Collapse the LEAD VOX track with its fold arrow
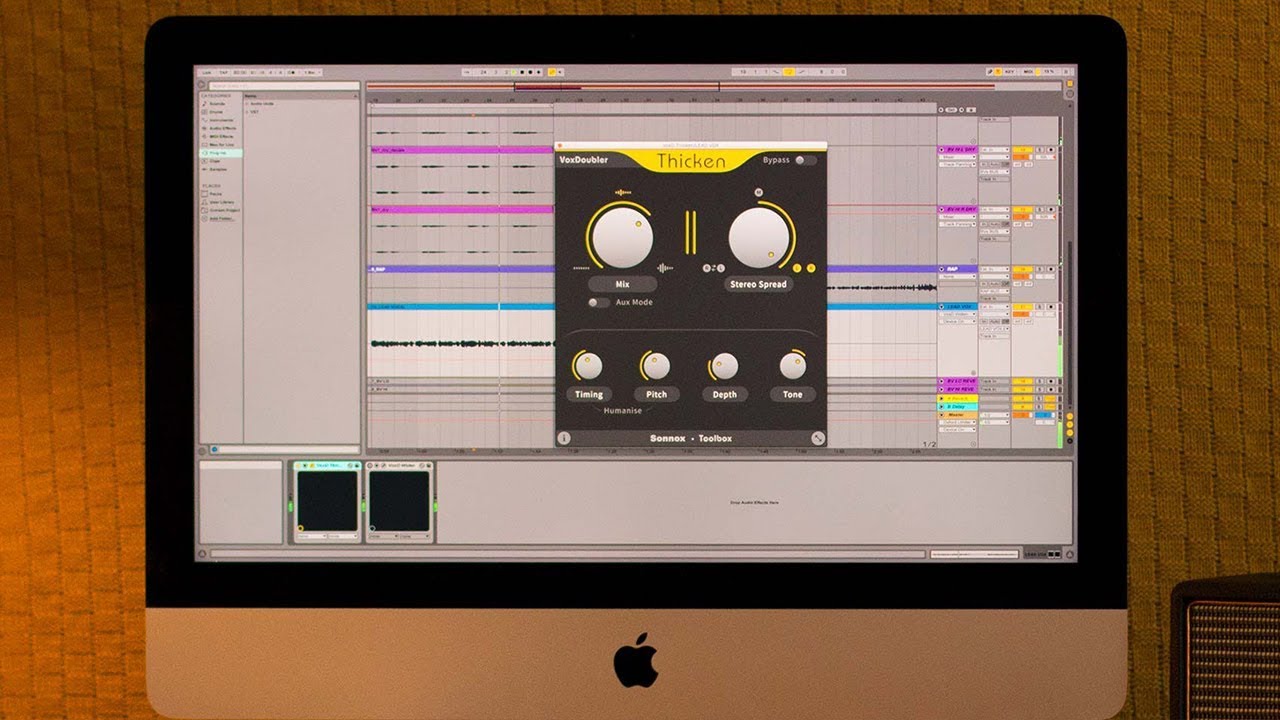 [941, 307]
